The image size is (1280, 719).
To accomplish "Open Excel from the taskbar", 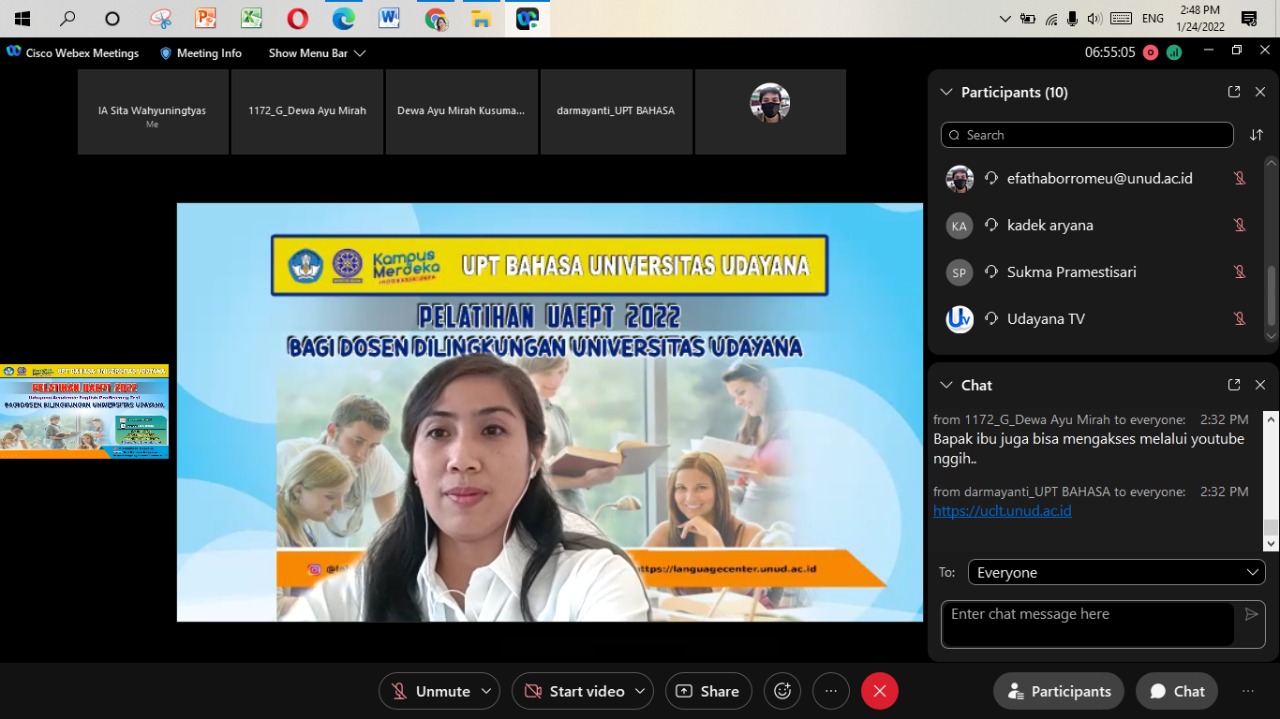I will pyautogui.click(x=252, y=18).
